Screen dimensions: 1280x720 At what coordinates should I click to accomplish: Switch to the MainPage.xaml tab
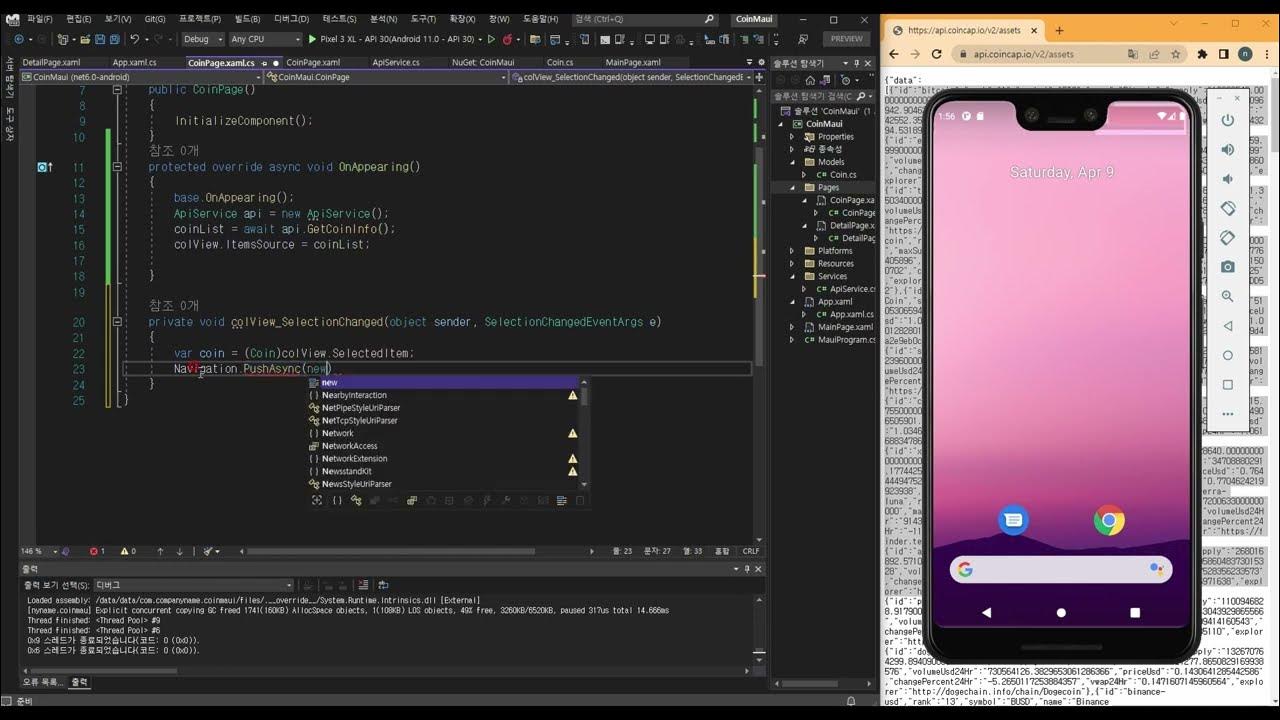633,62
